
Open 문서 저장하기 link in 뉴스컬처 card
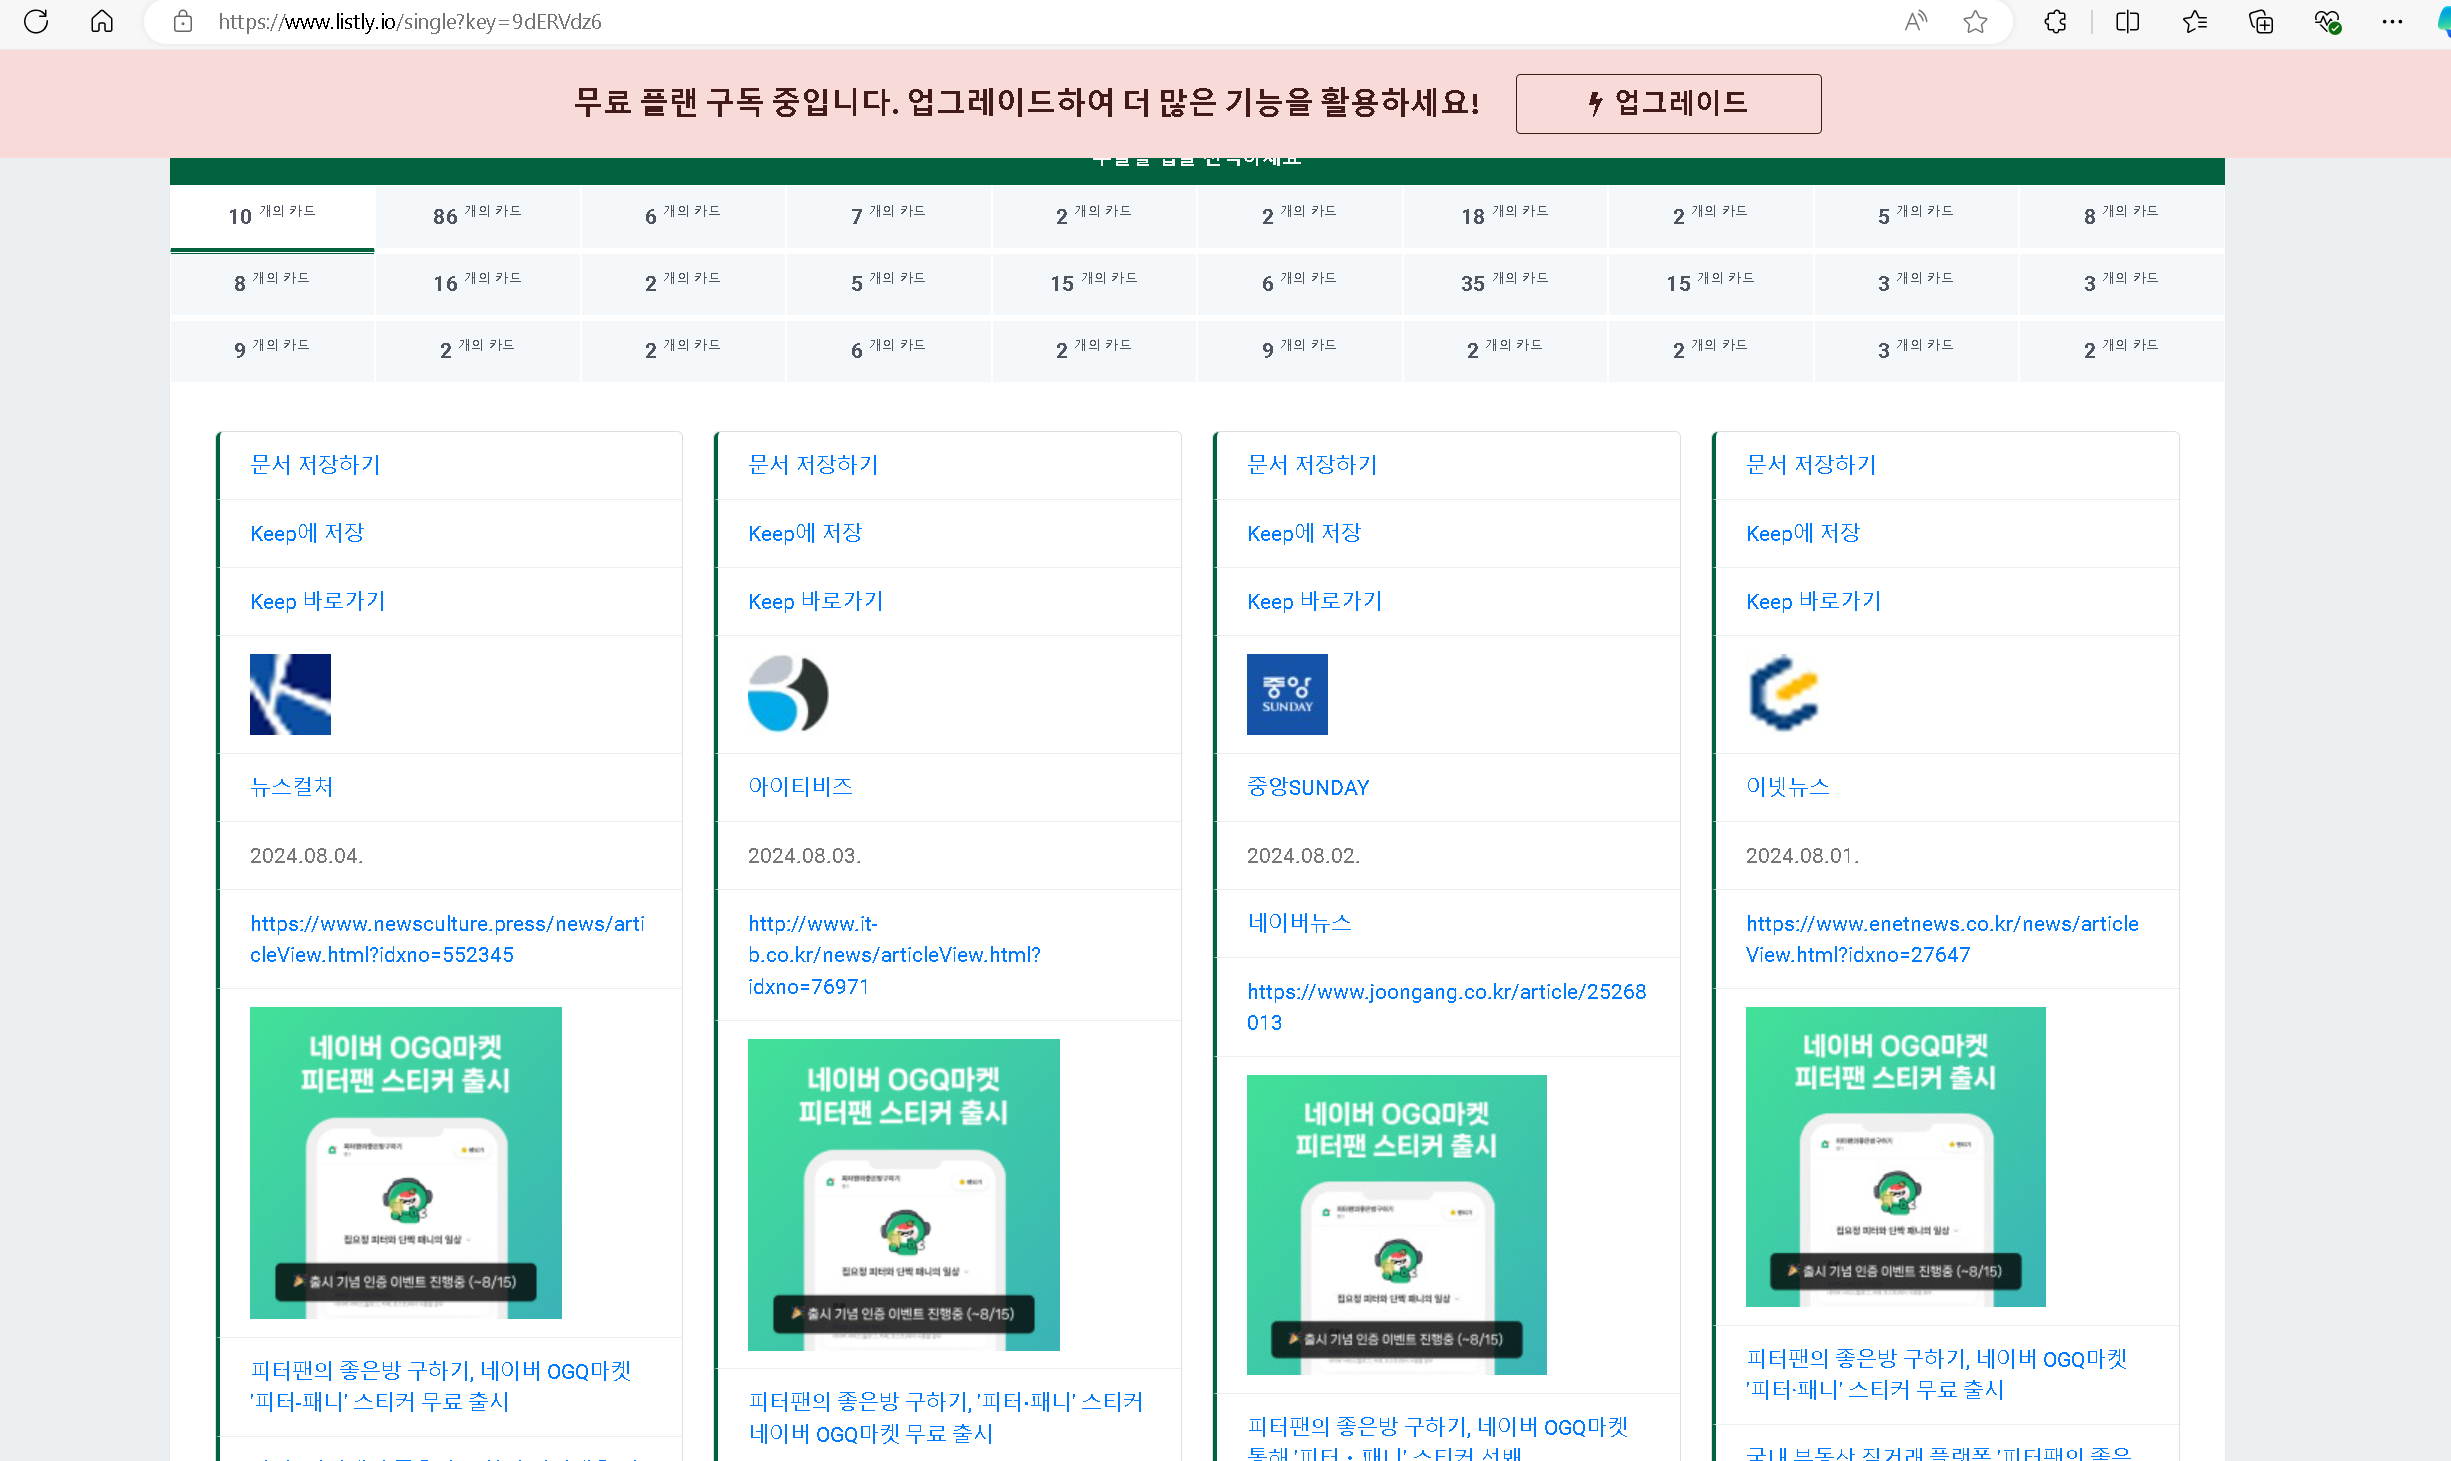pos(315,465)
